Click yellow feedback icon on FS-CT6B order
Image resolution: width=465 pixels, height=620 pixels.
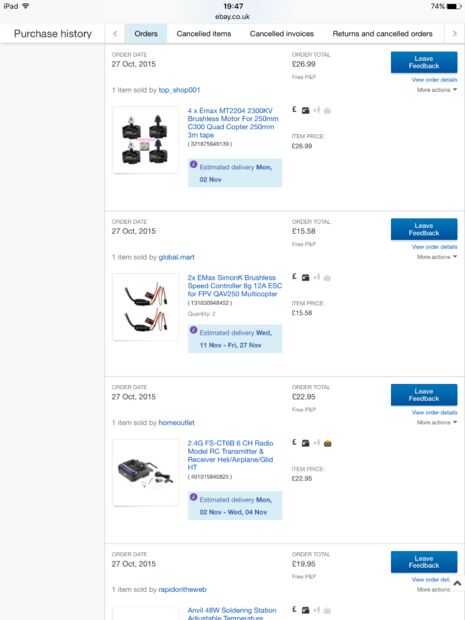point(327,443)
